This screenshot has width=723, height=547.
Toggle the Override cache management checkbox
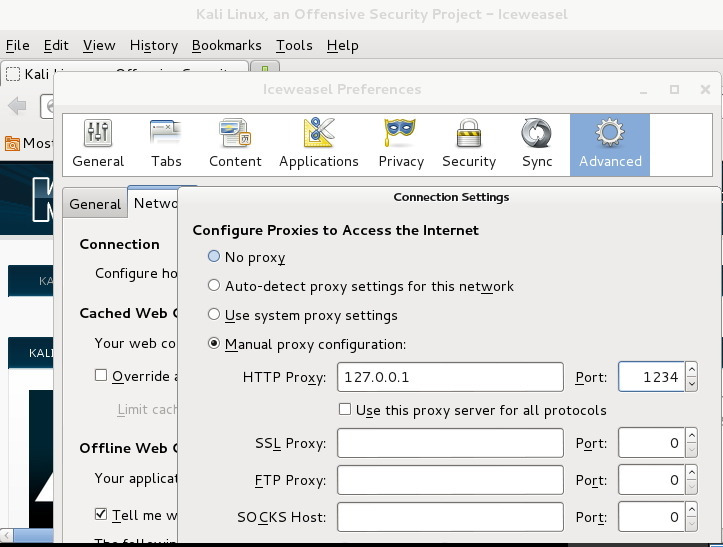coord(101,375)
